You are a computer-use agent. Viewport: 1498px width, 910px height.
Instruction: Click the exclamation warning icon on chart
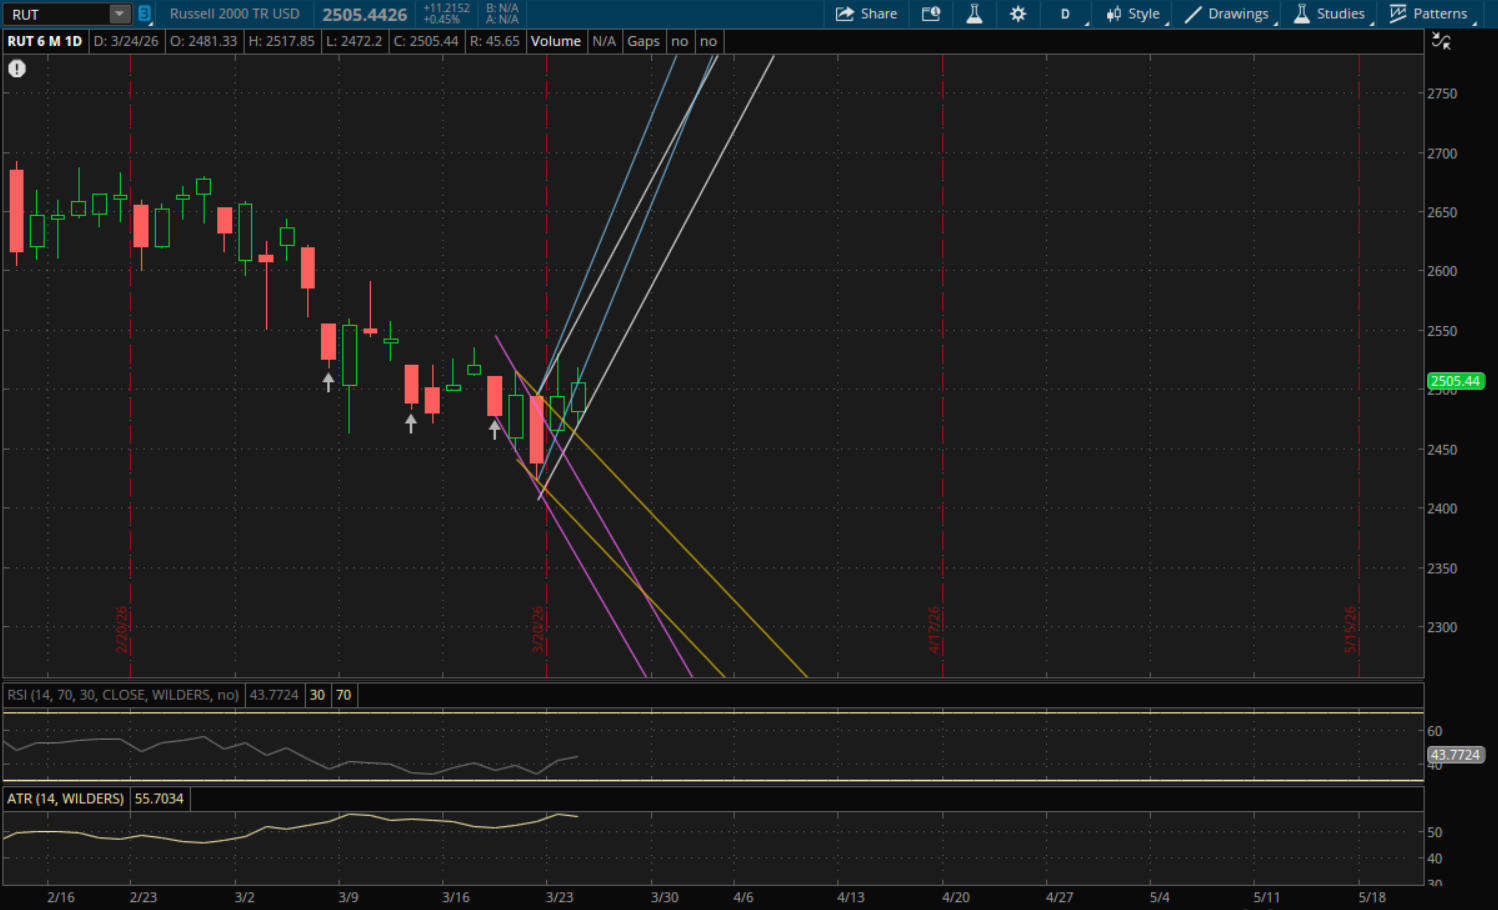[17, 69]
